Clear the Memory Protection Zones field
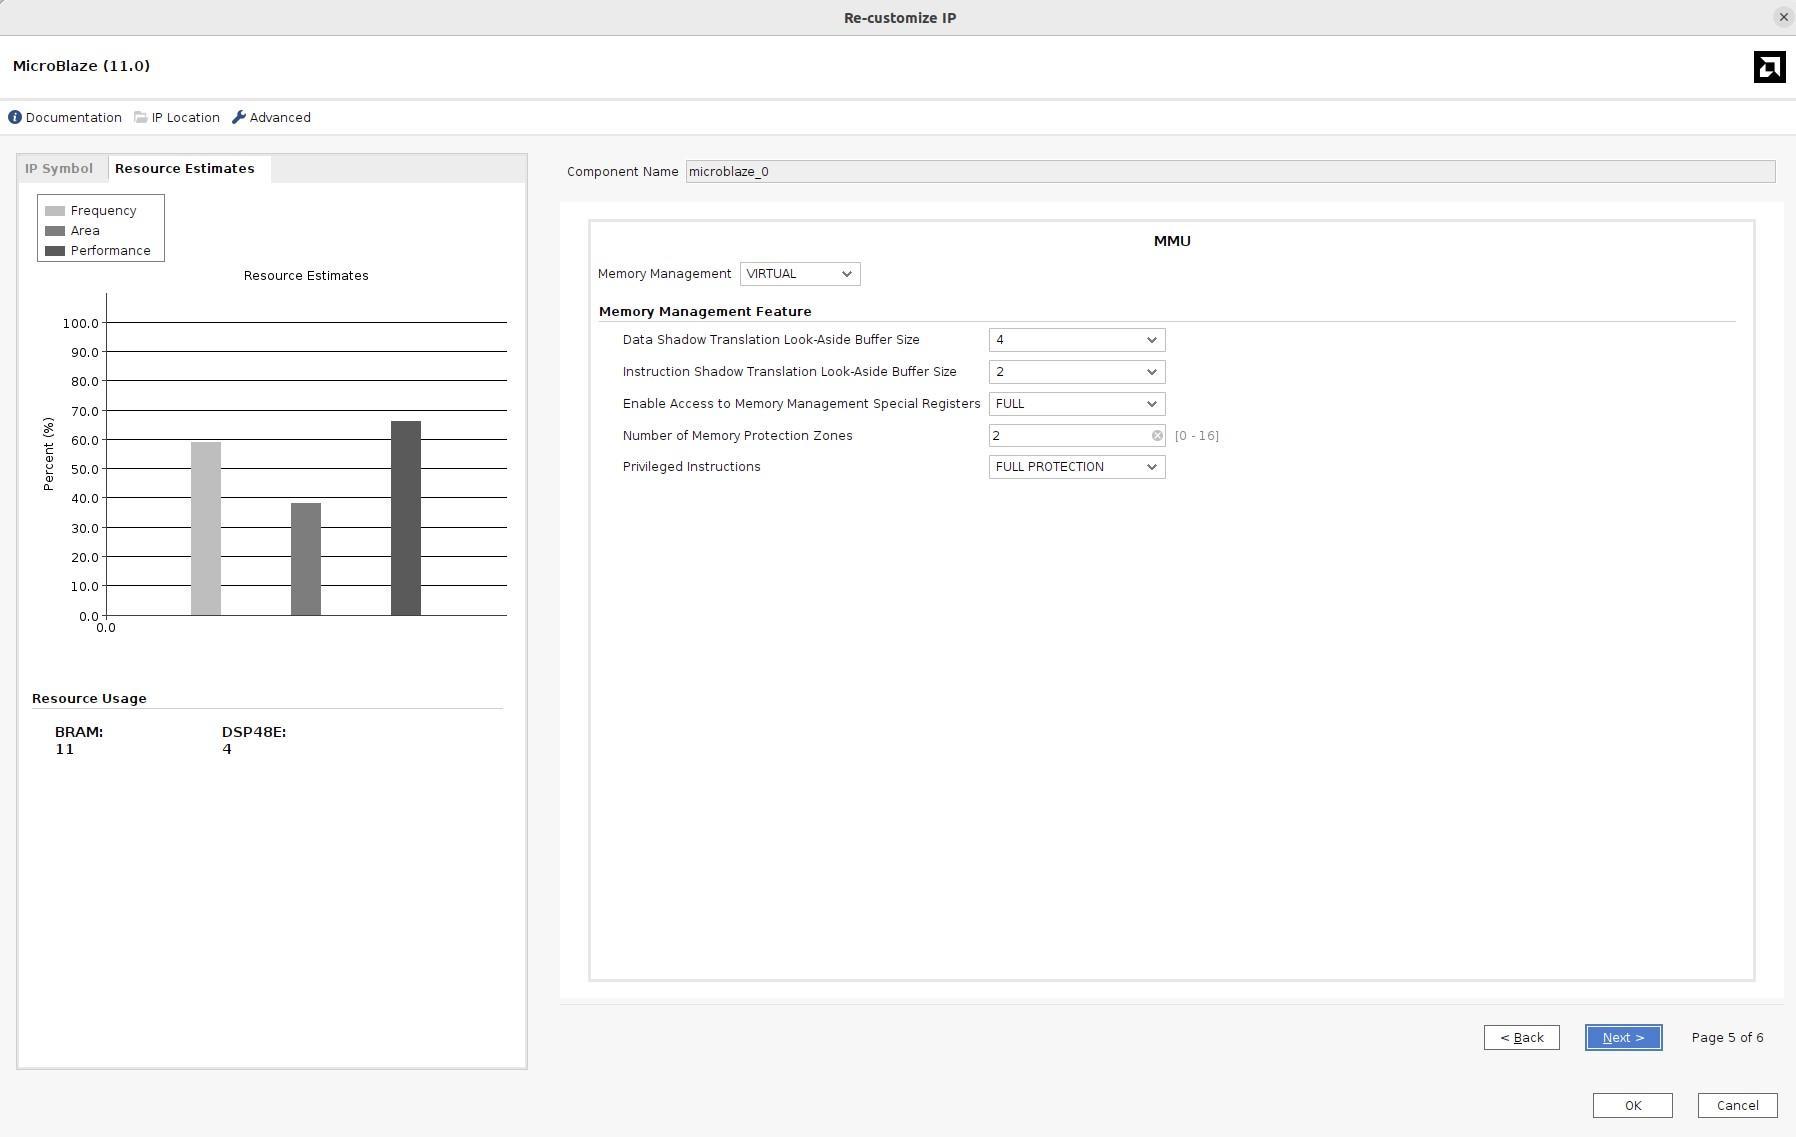This screenshot has width=1796, height=1137. [x=1157, y=436]
